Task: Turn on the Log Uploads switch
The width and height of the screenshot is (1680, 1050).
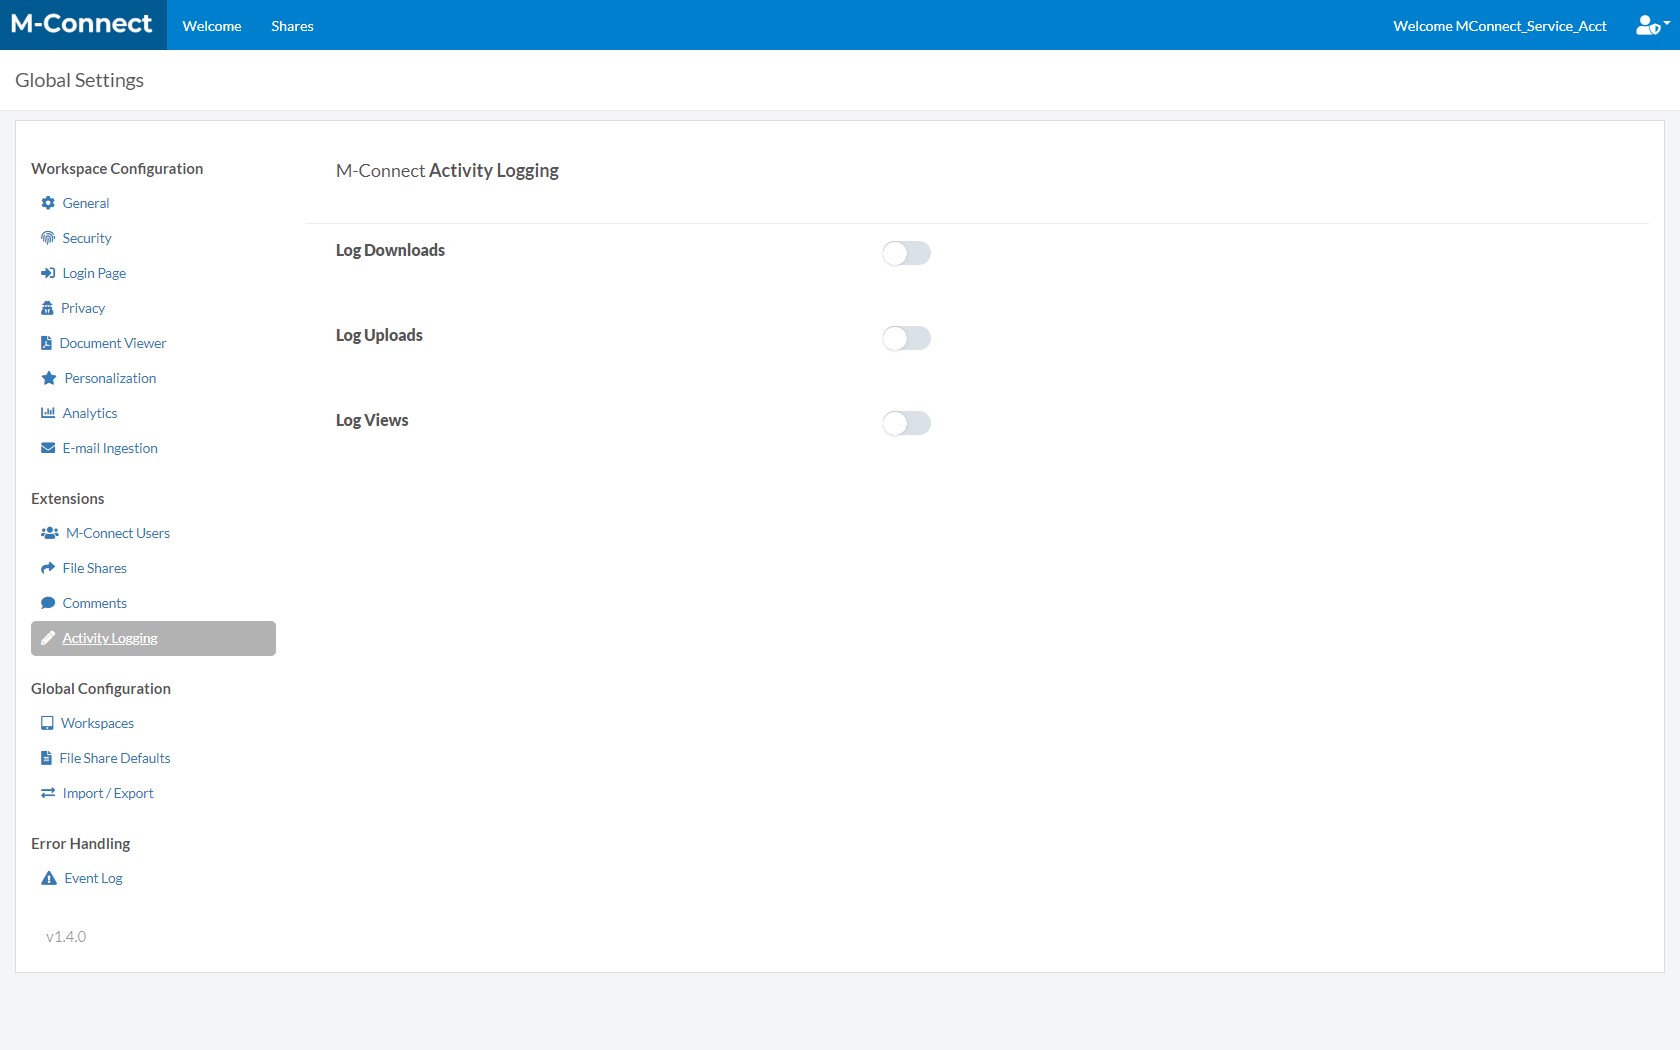Action: (x=907, y=338)
